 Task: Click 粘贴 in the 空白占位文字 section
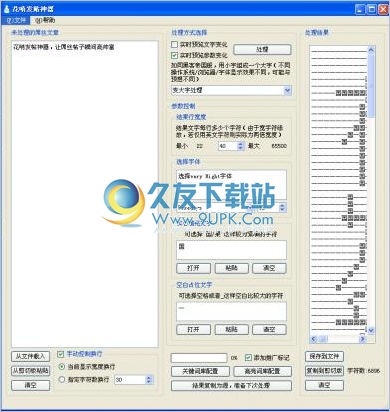click(x=232, y=329)
